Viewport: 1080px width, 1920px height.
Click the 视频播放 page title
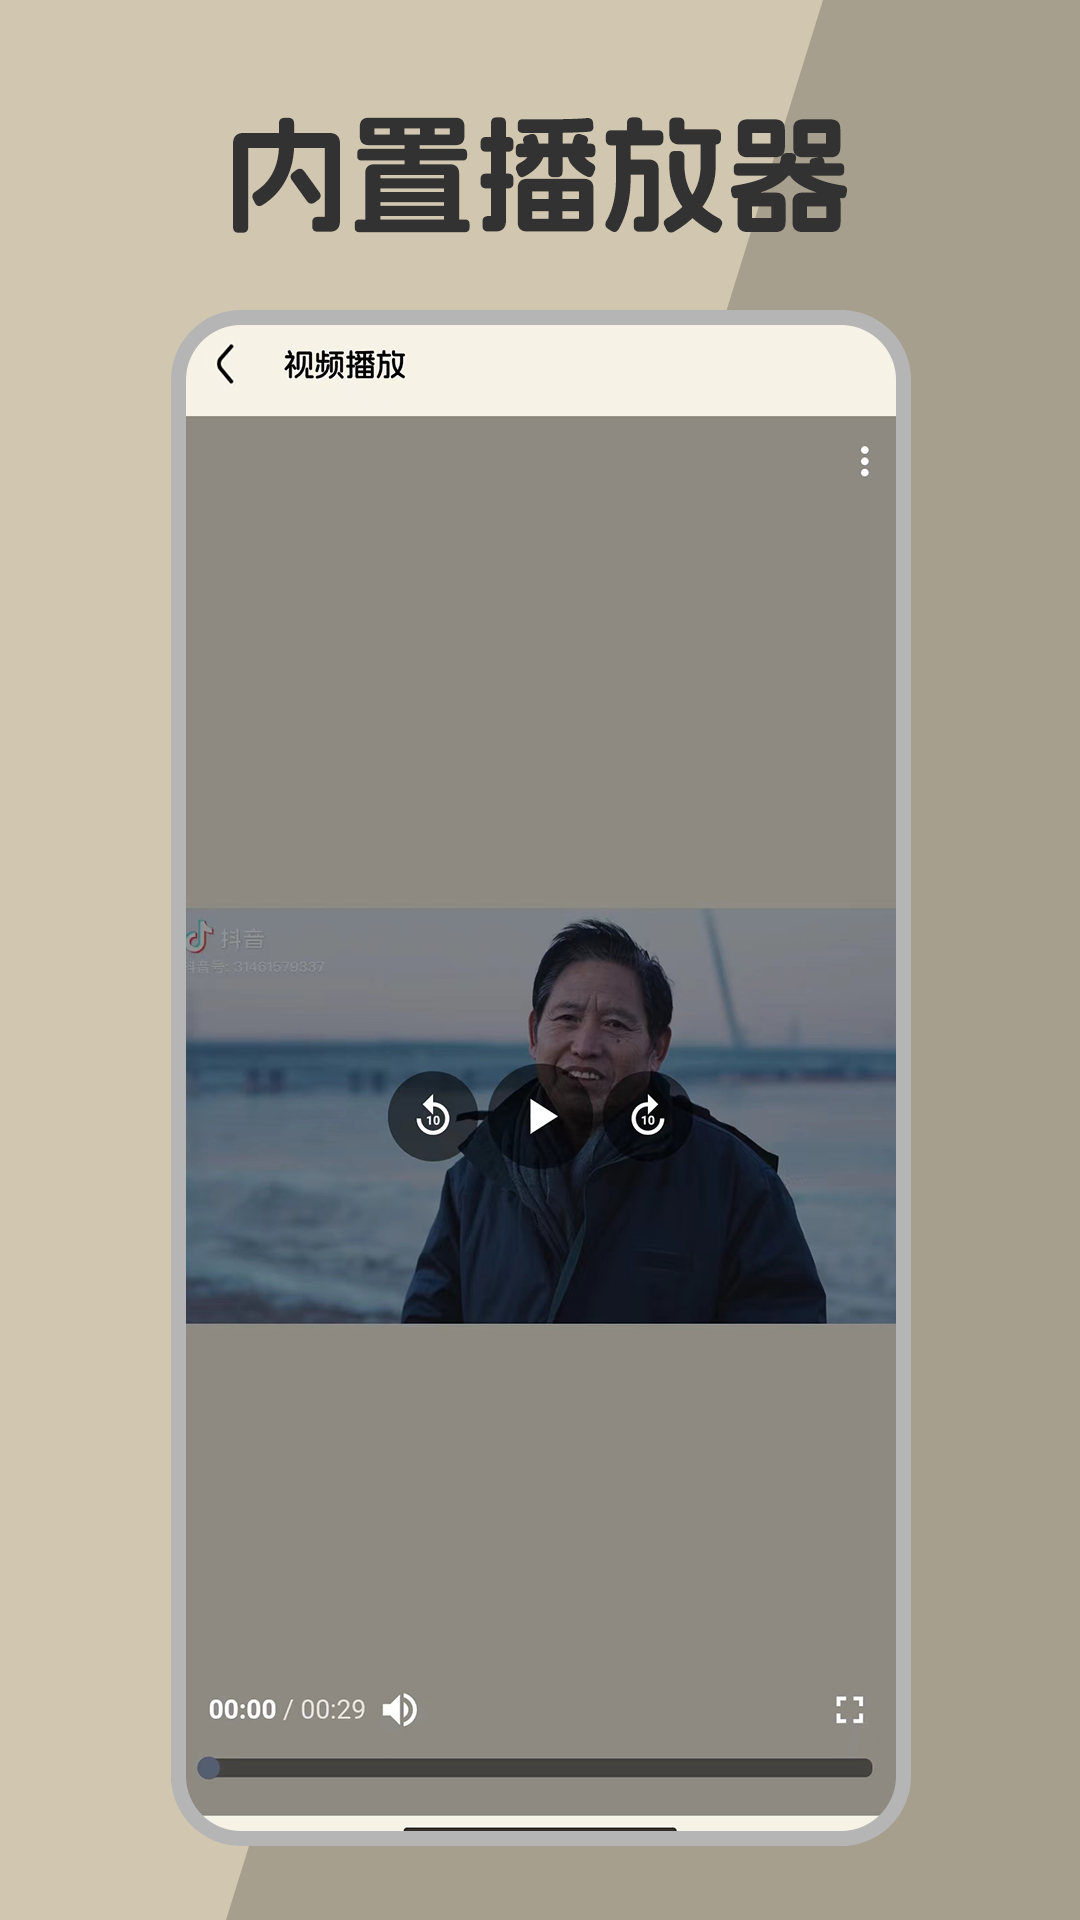344,365
